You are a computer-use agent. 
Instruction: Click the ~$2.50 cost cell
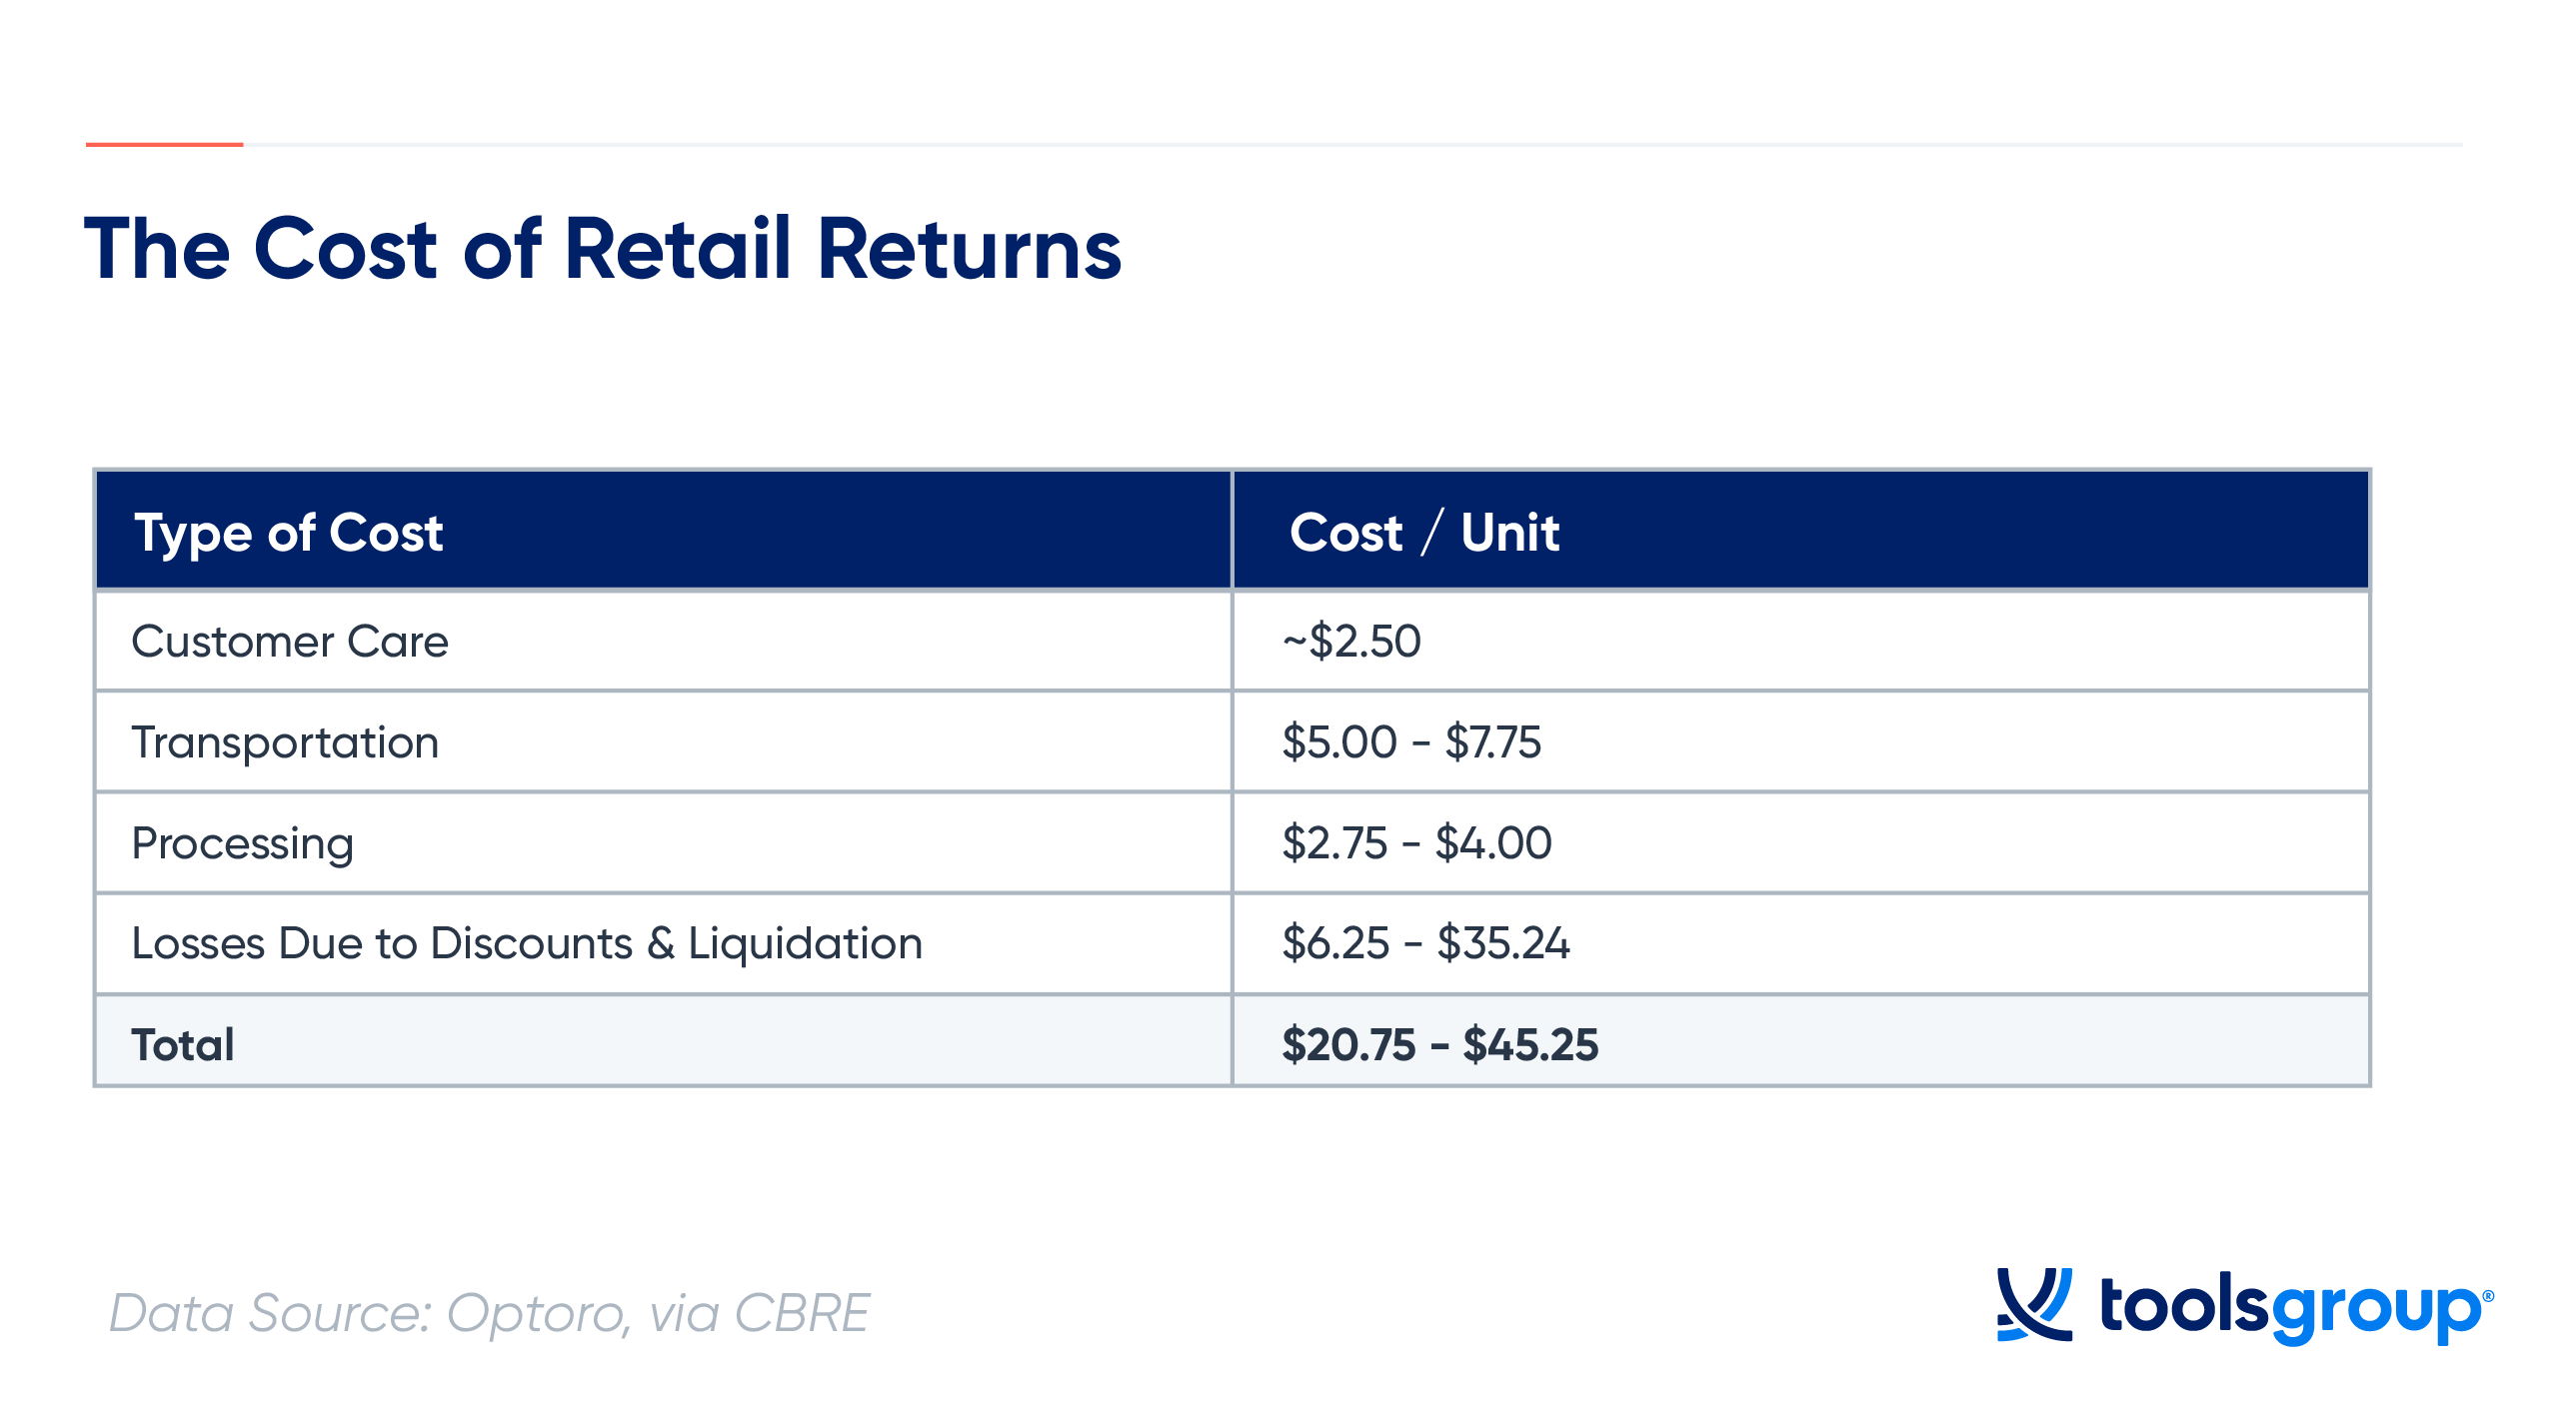coord(1801,641)
